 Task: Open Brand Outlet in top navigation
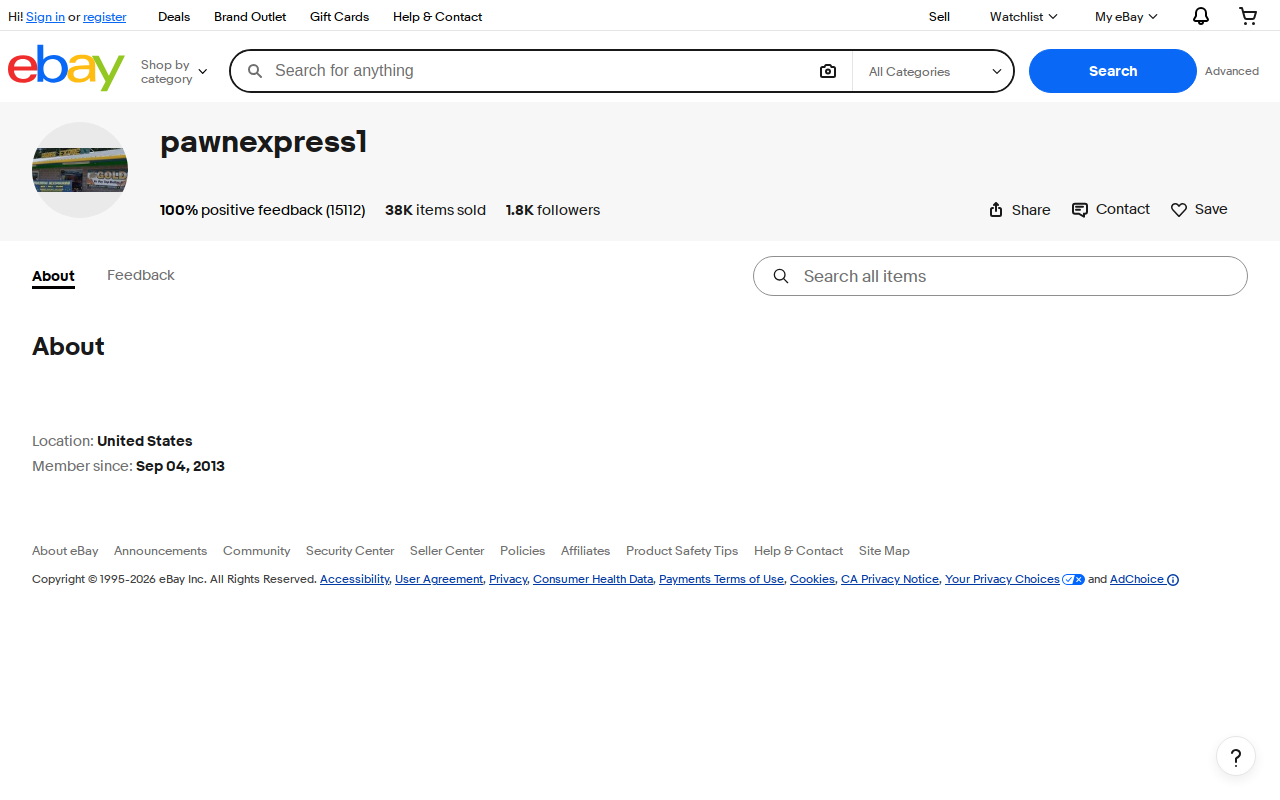pos(250,17)
